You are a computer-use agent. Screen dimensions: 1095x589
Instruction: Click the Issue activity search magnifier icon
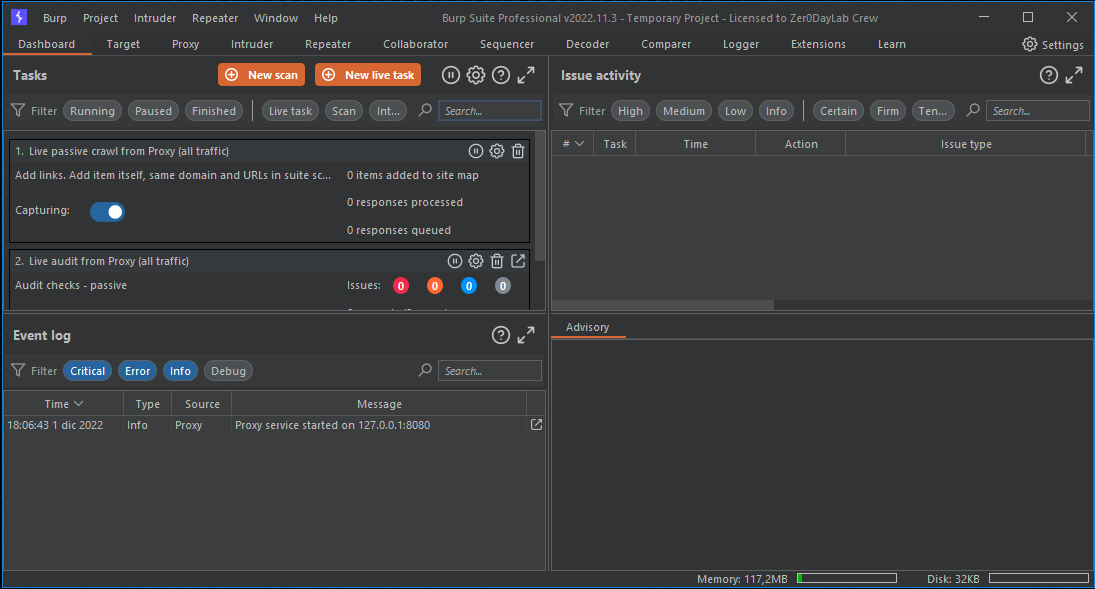point(973,110)
